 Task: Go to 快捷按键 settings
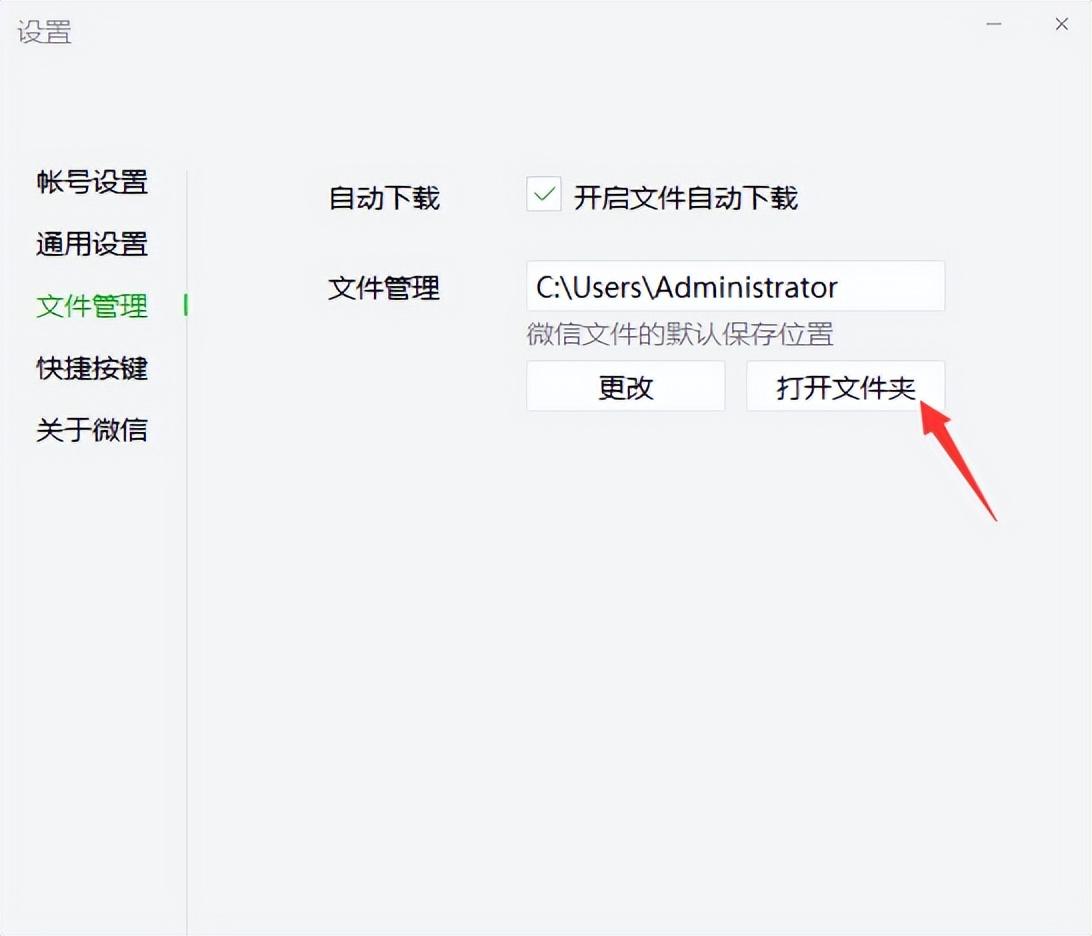pyautogui.click(x=92, y=368)
